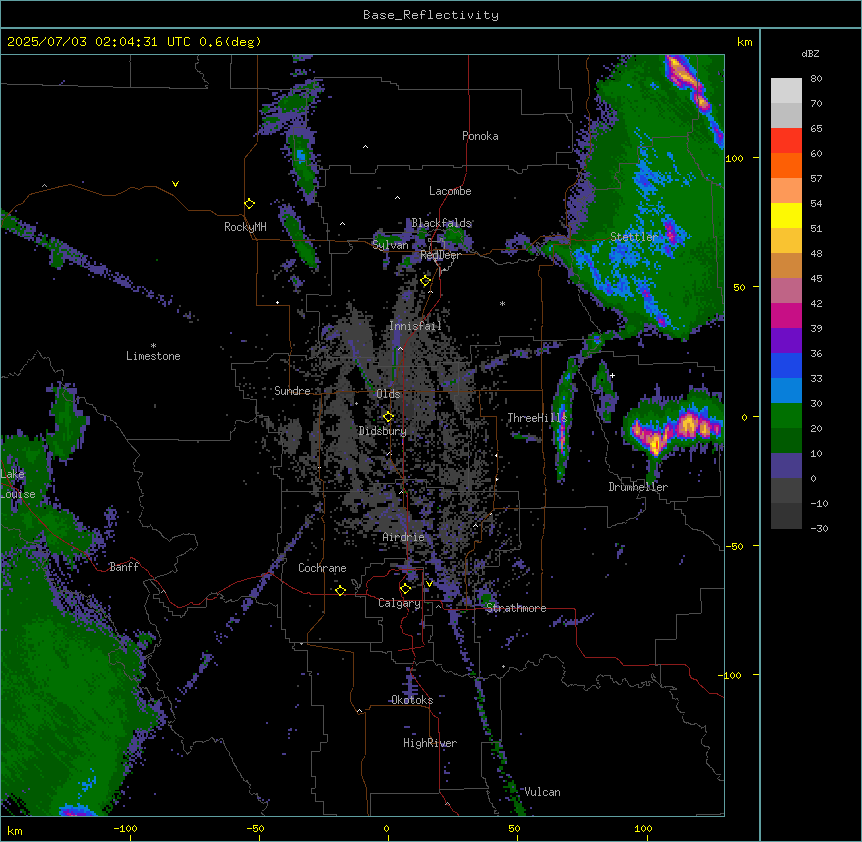Click the asterisk marker above Limestone
862x842 pixels.
(x=153, y=346)
